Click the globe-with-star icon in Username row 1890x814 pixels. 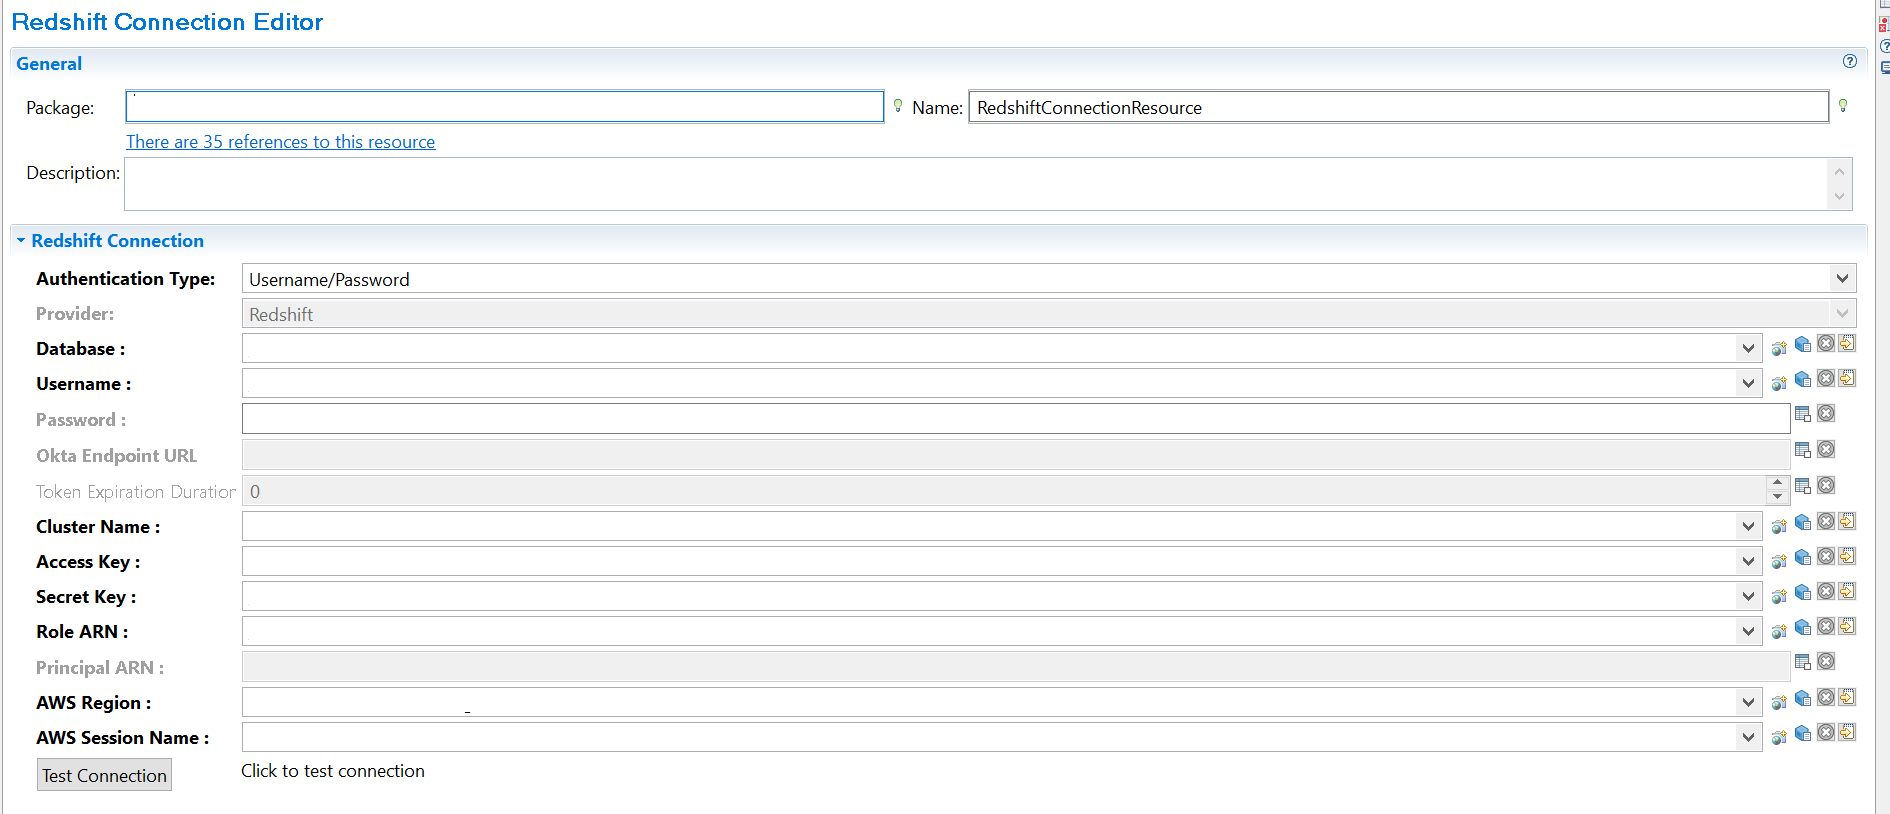pos(1779,384)
